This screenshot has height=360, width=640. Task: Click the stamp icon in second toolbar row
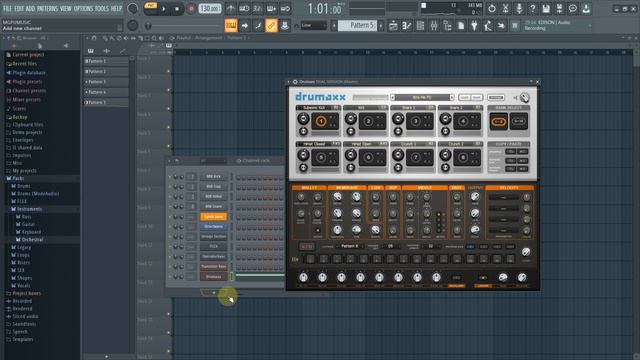click(284, 25)
